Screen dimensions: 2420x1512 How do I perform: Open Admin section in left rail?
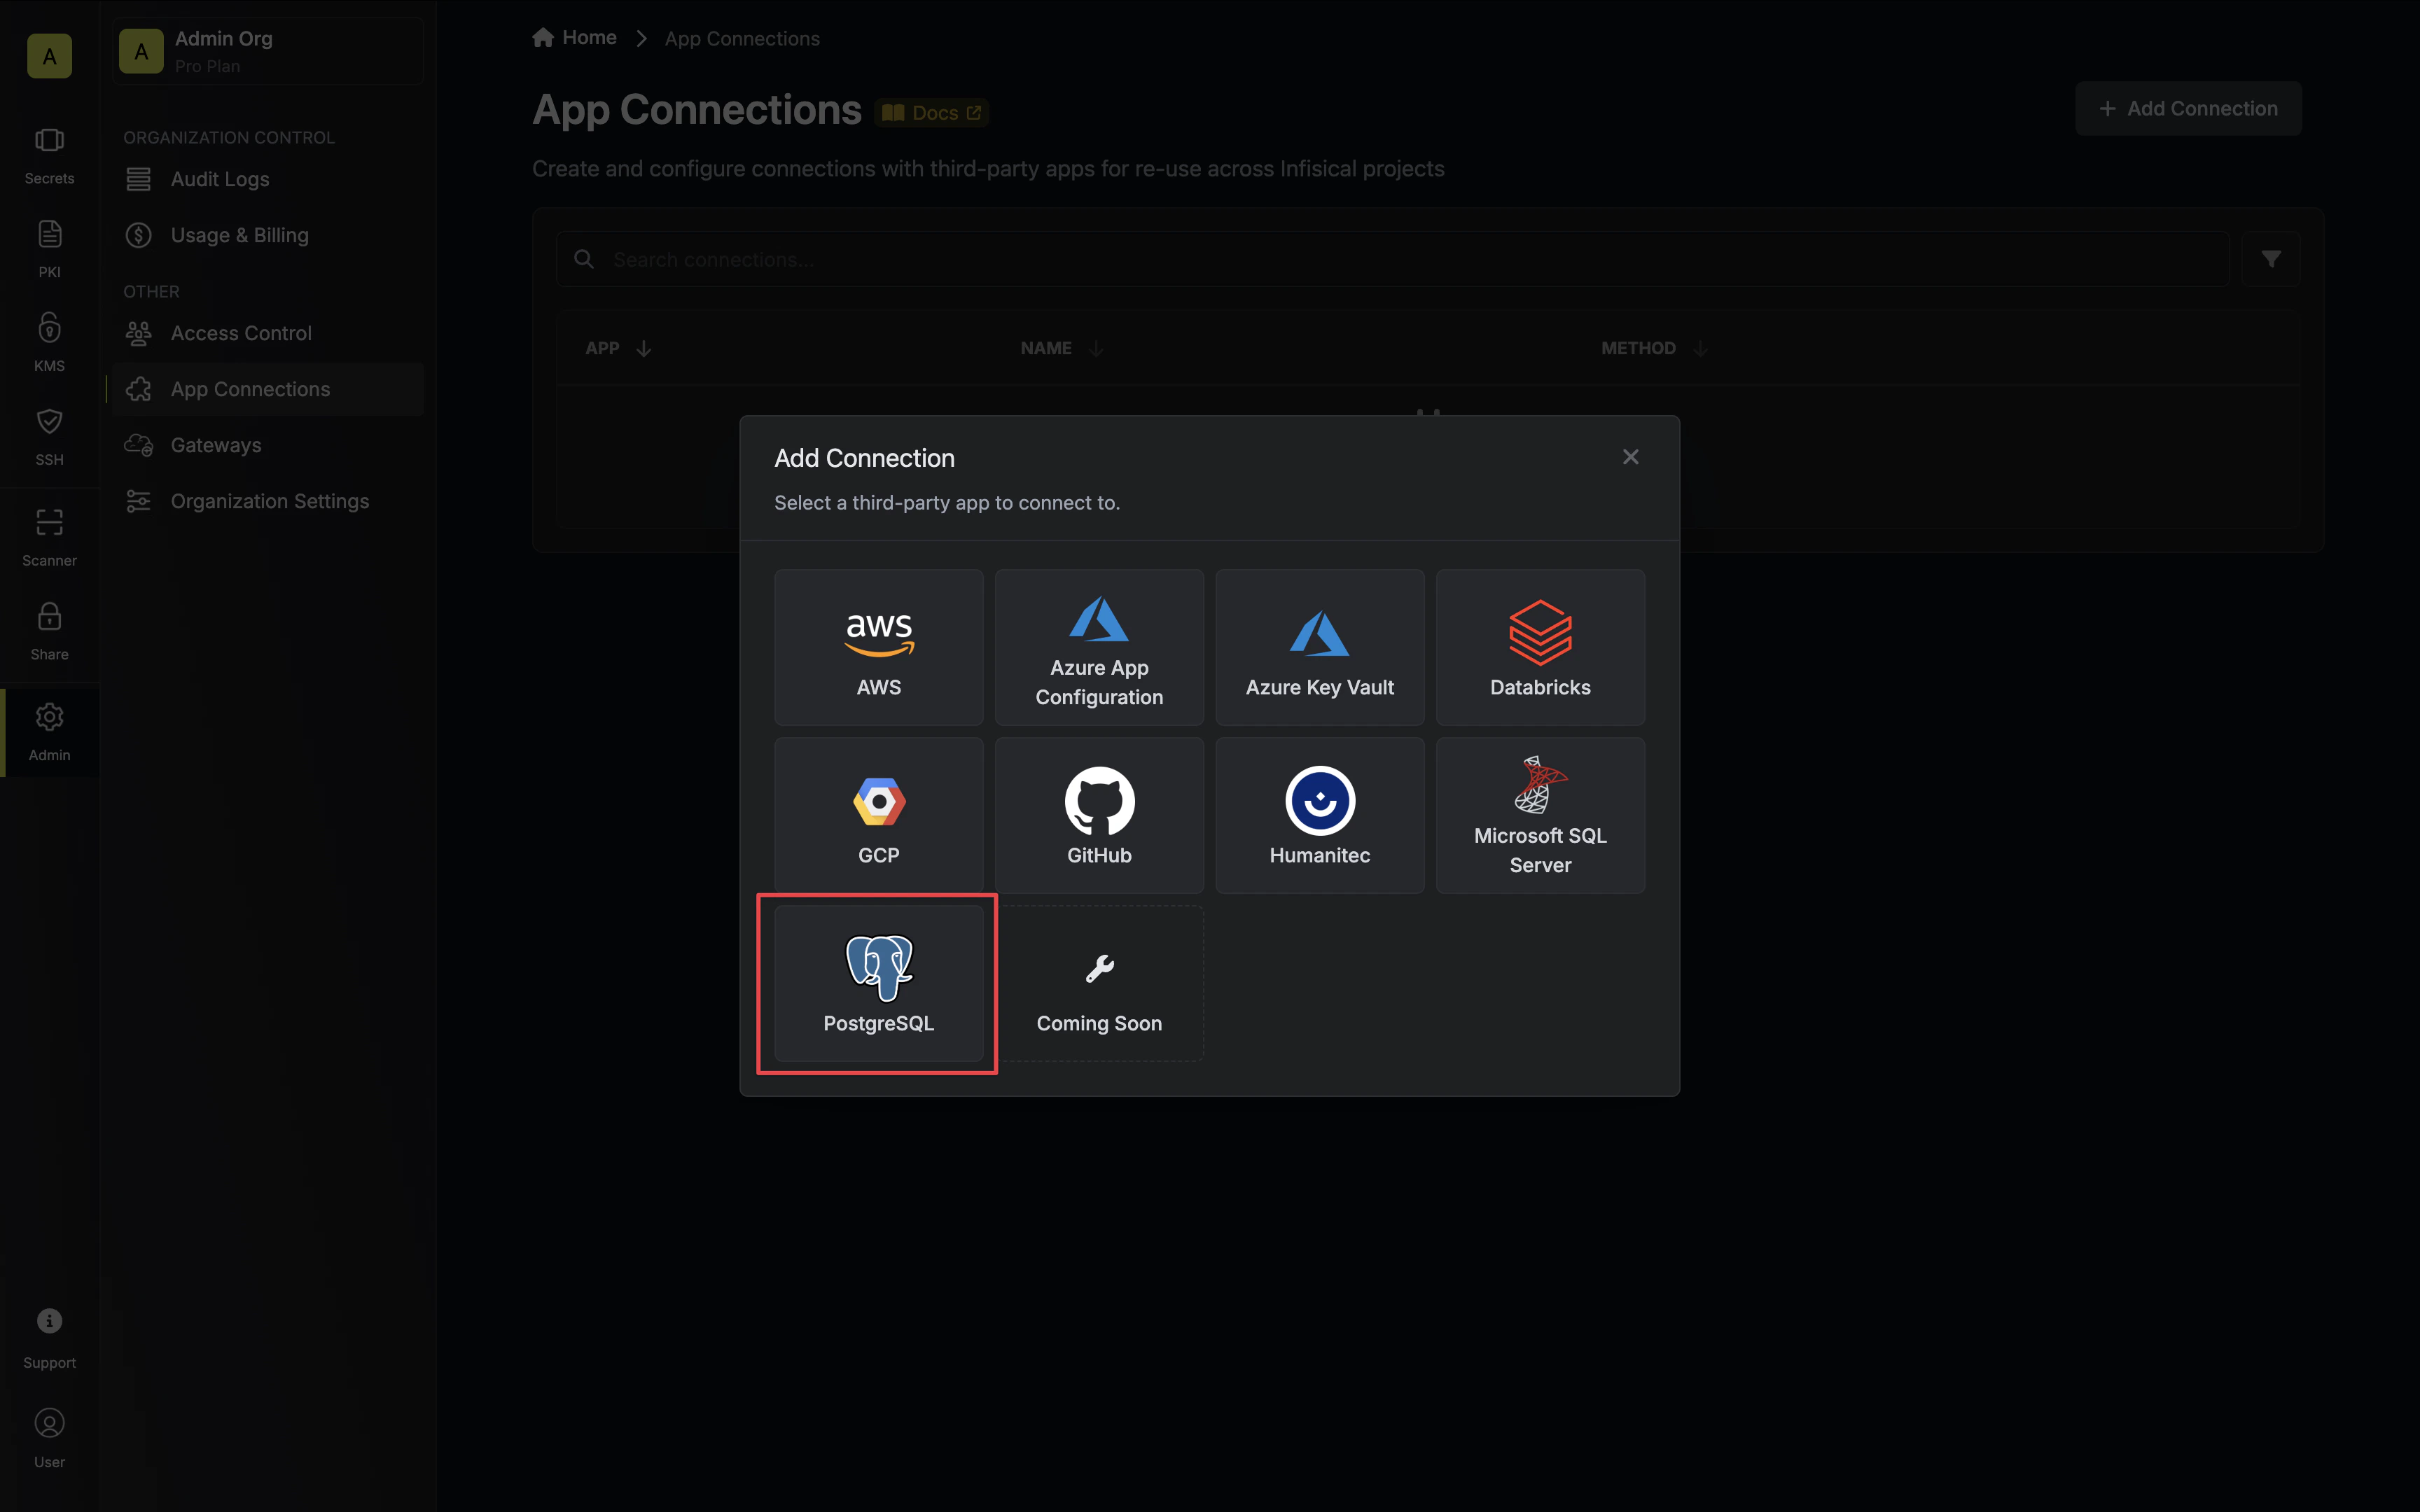click(x=49, y=733)
